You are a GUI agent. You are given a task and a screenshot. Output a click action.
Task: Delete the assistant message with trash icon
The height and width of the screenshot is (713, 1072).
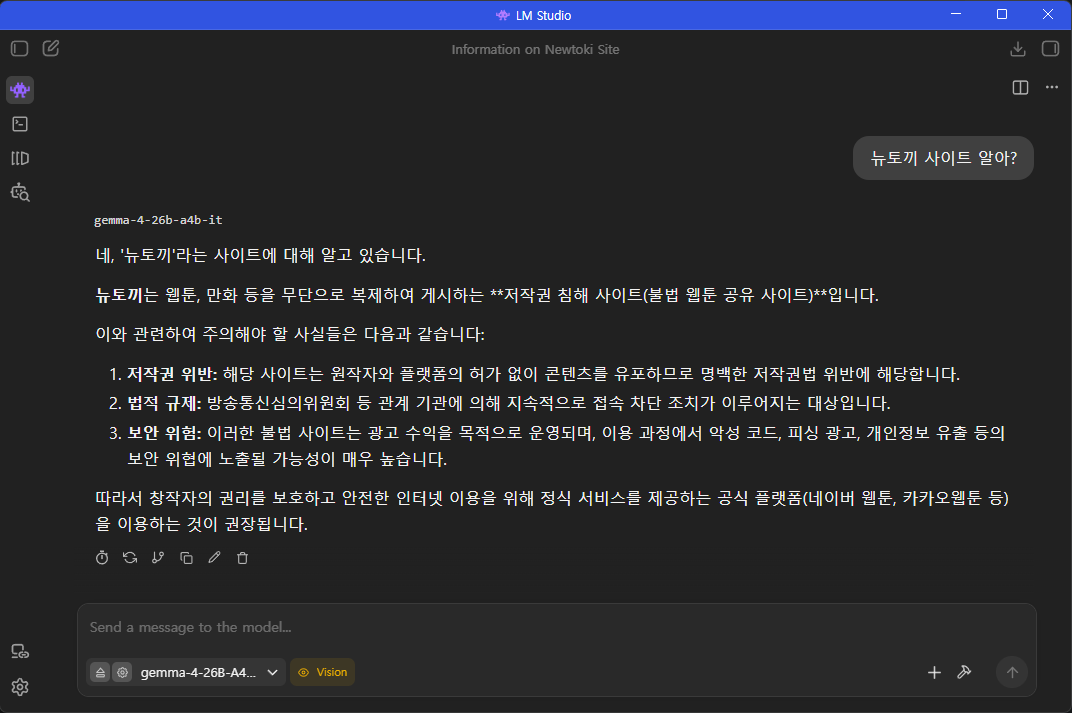[x=242, y=558]
